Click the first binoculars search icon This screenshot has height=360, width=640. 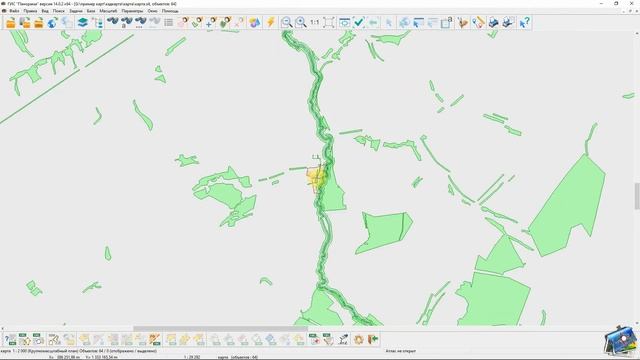pyautogui.click(x=113, y=22)
